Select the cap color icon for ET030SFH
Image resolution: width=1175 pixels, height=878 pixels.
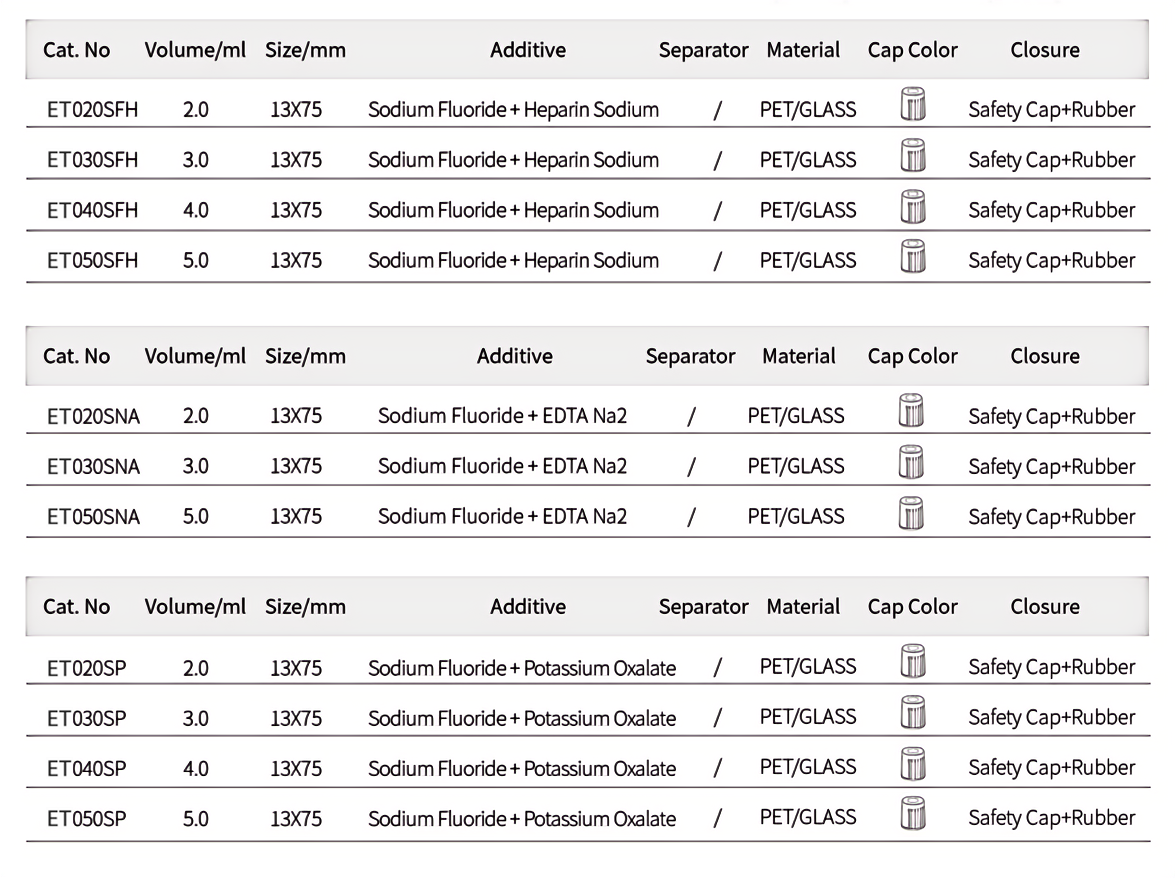coord(912,155)
